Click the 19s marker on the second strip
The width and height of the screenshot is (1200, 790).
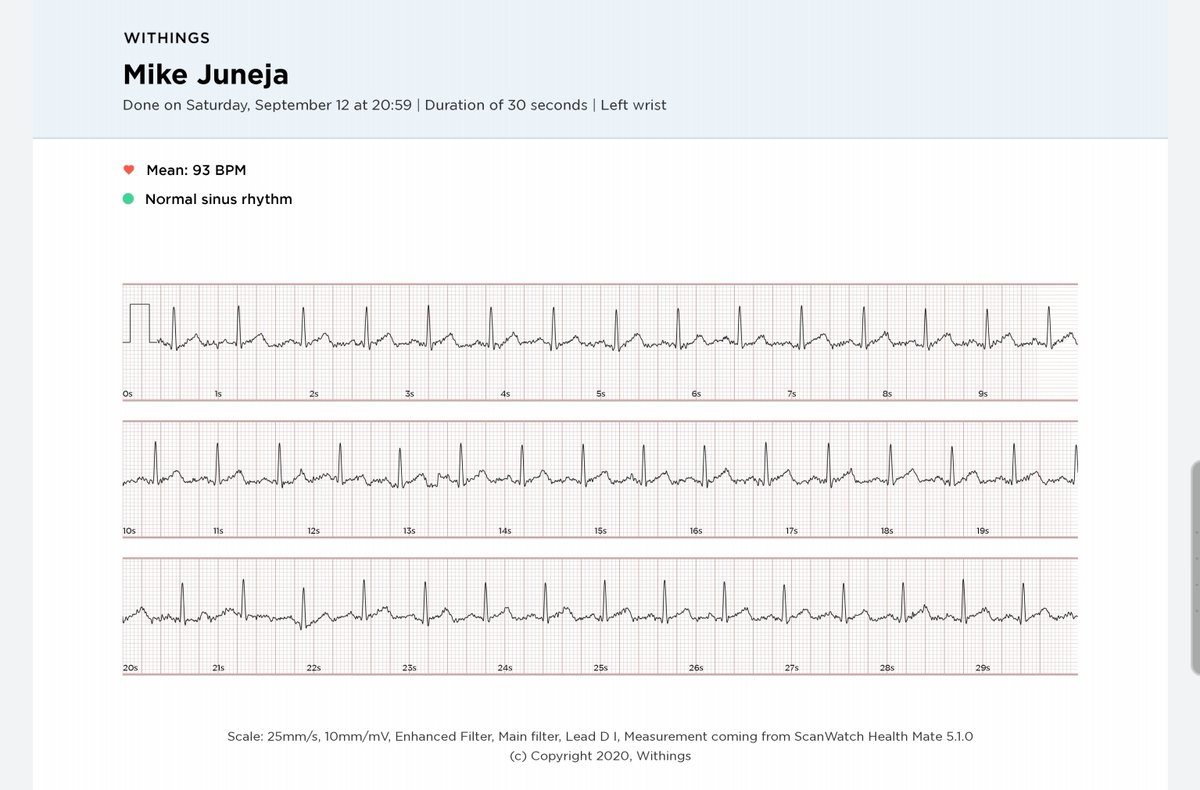coord(982,531)
